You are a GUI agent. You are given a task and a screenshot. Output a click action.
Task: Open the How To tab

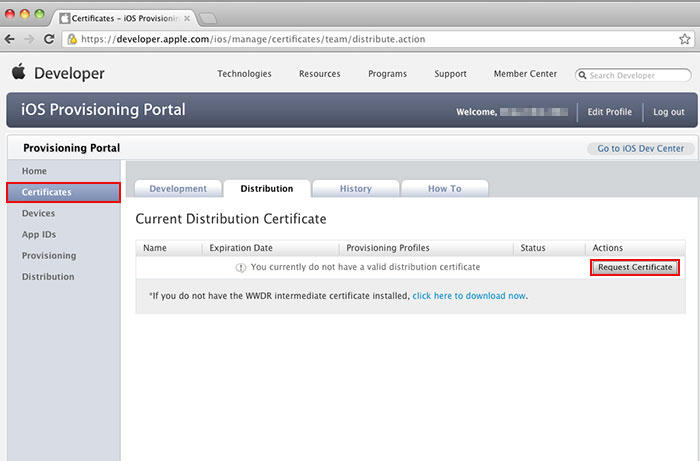click(445, 188)
